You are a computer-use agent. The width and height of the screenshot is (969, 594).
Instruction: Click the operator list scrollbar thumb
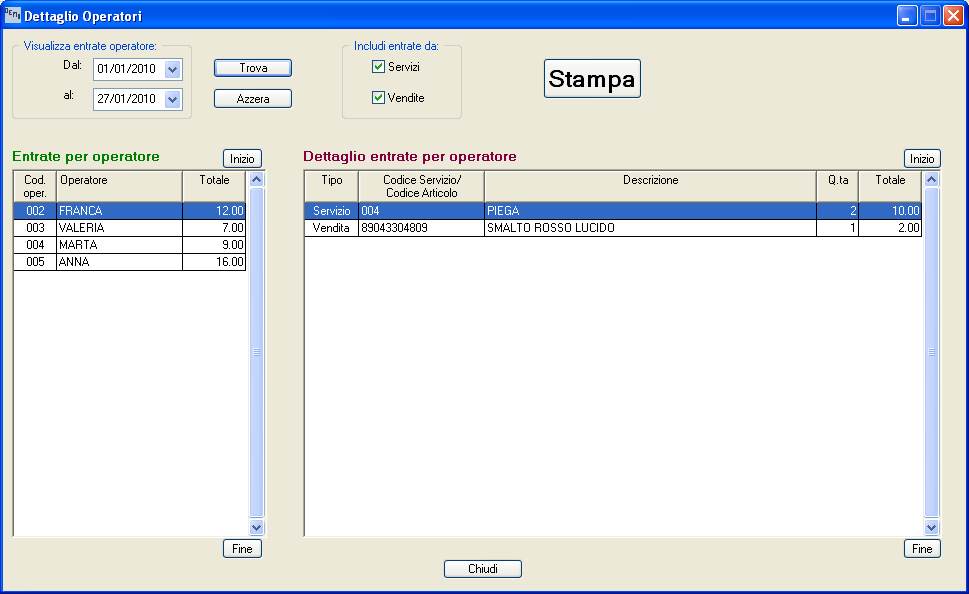pos(256,352)
